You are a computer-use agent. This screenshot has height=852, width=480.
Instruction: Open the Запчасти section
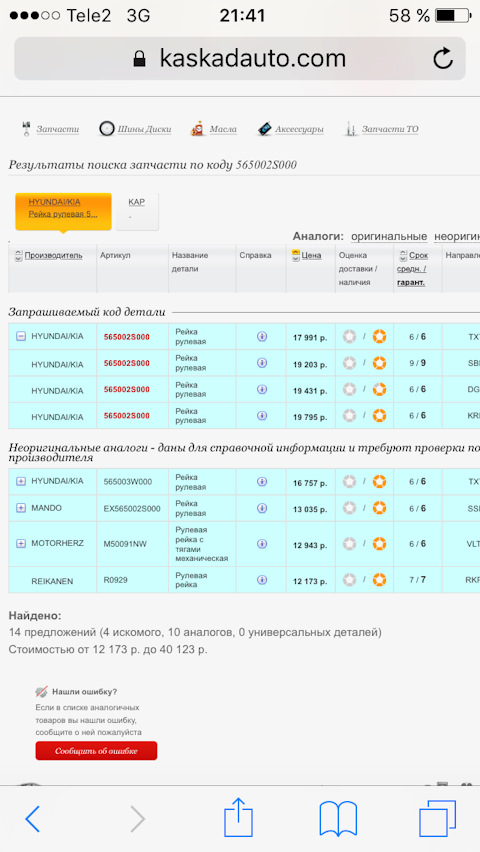[58, 129]
